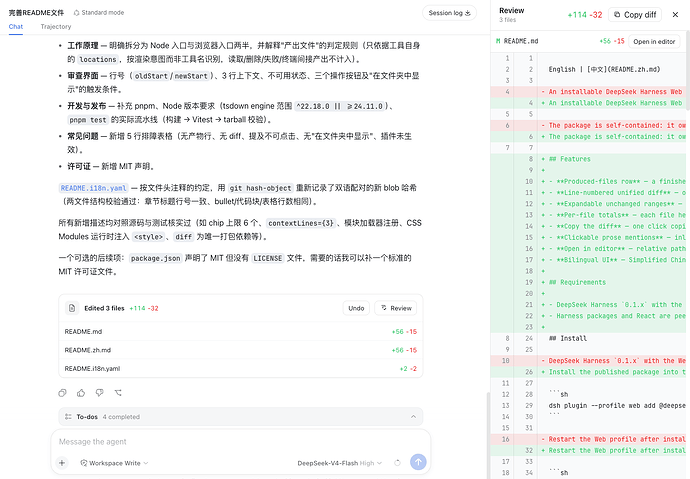
Task: Click 'English | [中文](README.zh.md)' diff line
Action: pos(590,69)
